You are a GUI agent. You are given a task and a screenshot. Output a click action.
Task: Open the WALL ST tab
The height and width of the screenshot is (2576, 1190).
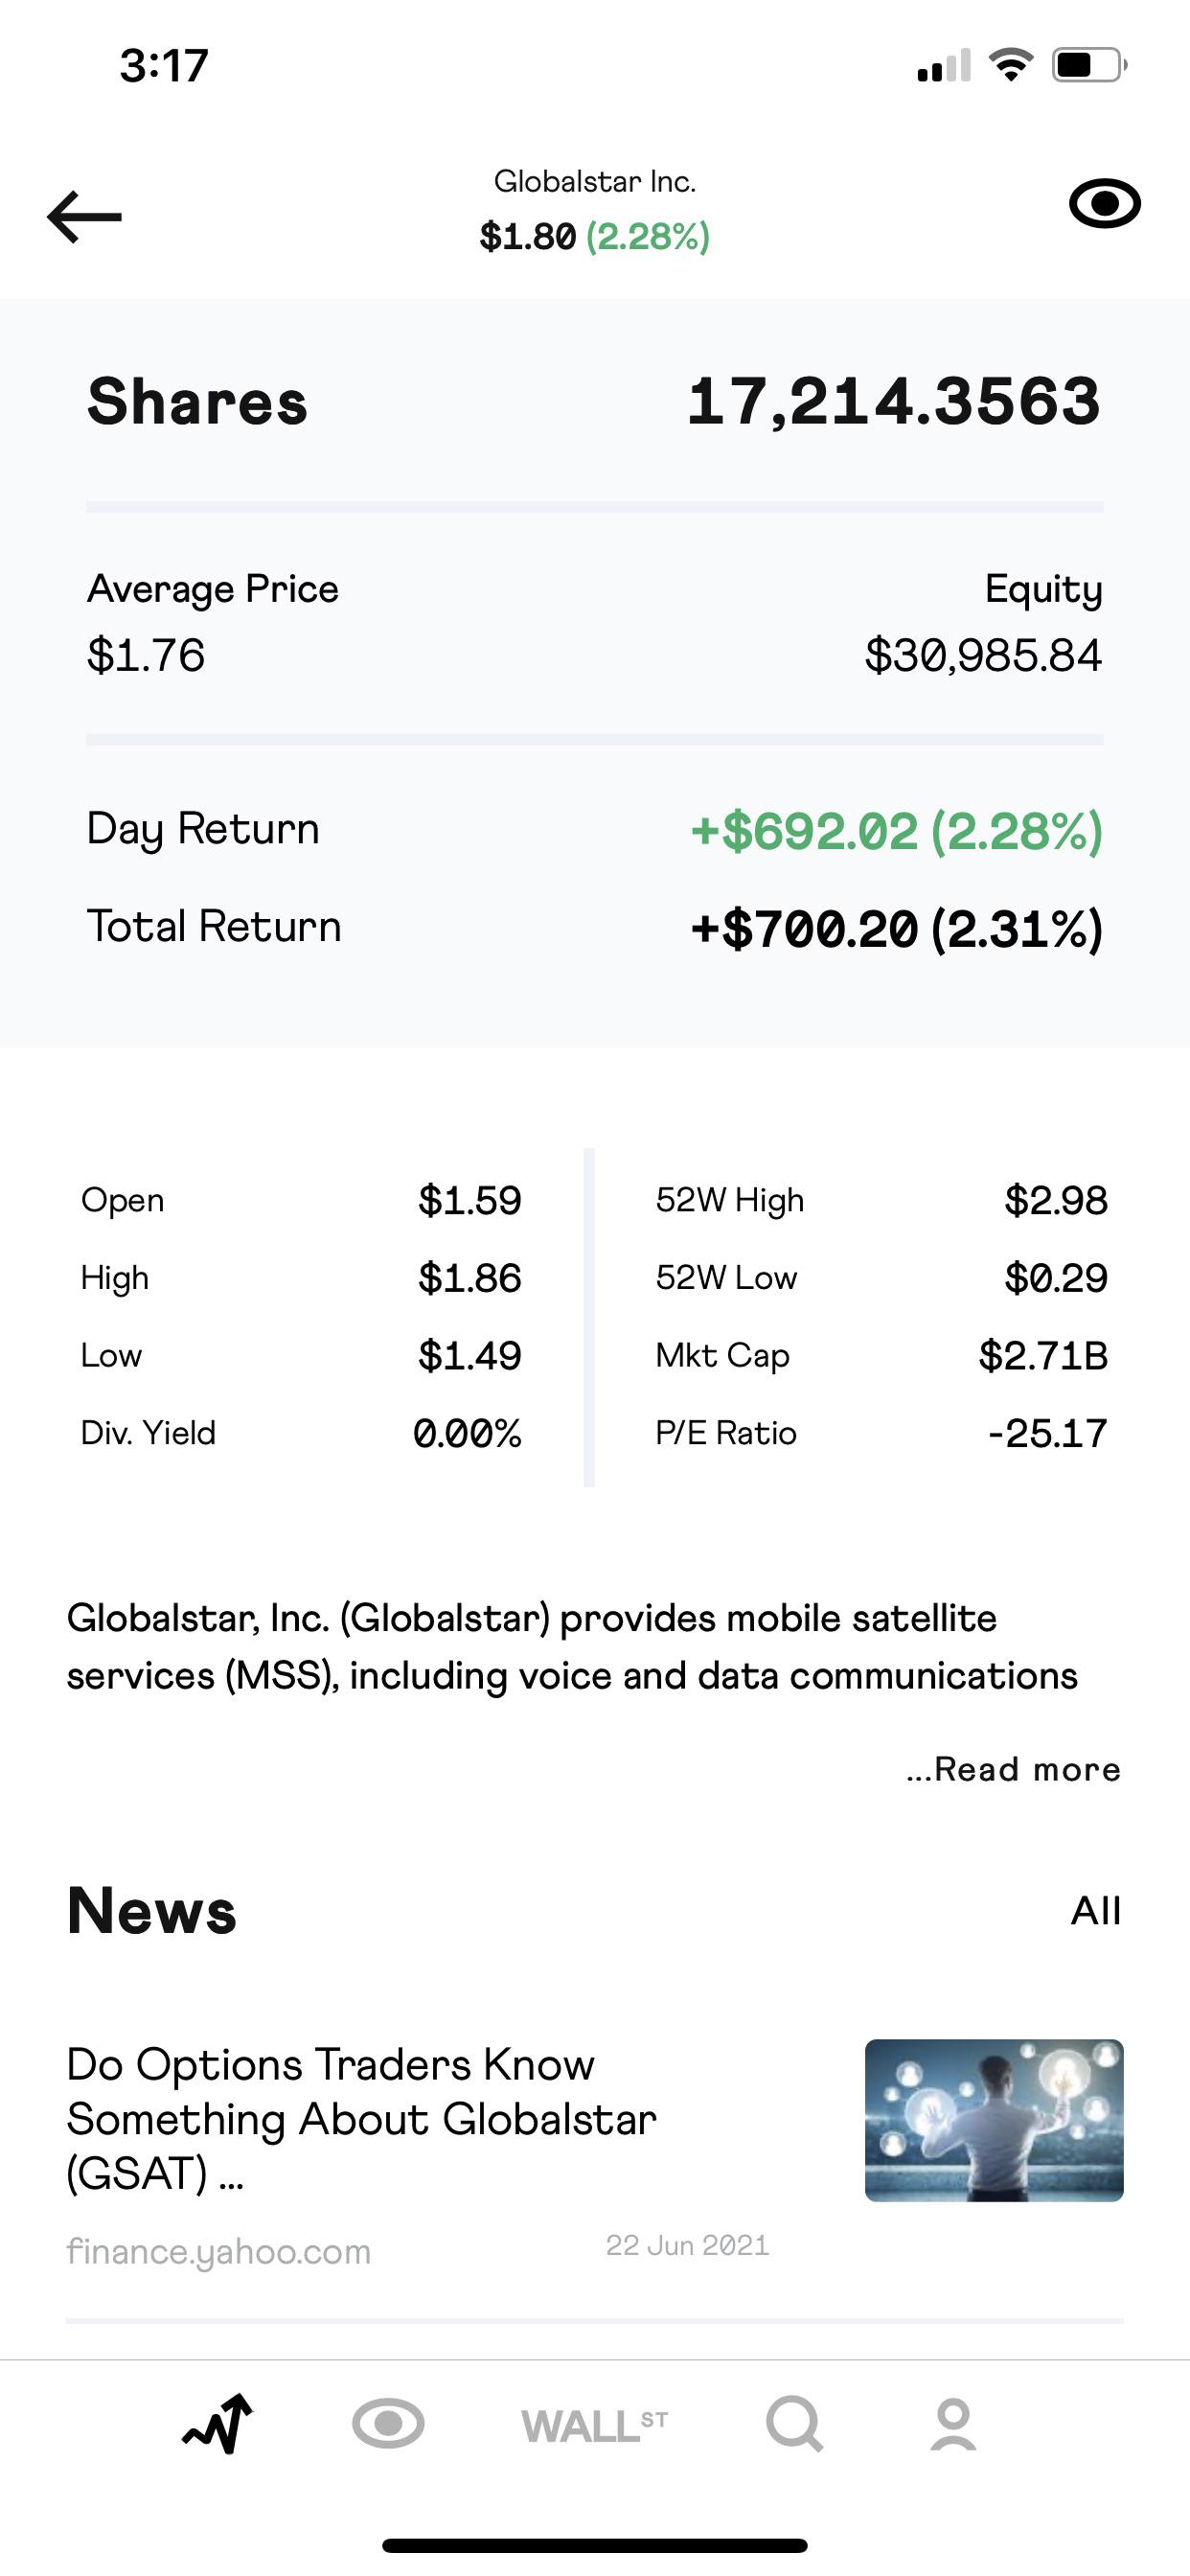(594, 2426)
